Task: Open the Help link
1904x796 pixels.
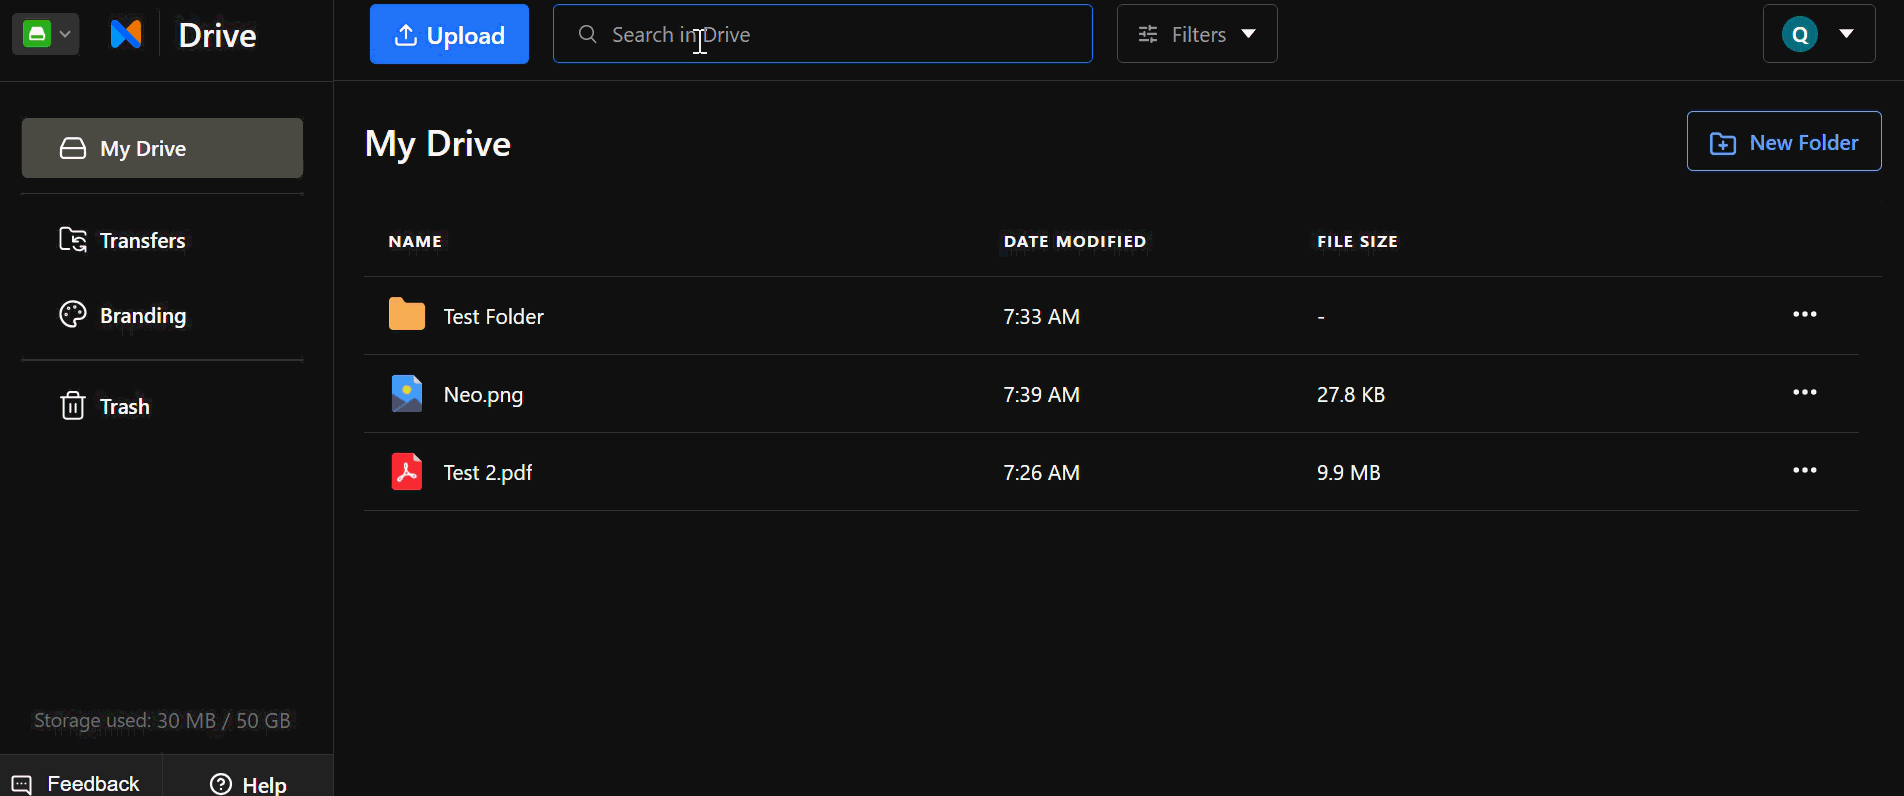Action: coord(248,784)
